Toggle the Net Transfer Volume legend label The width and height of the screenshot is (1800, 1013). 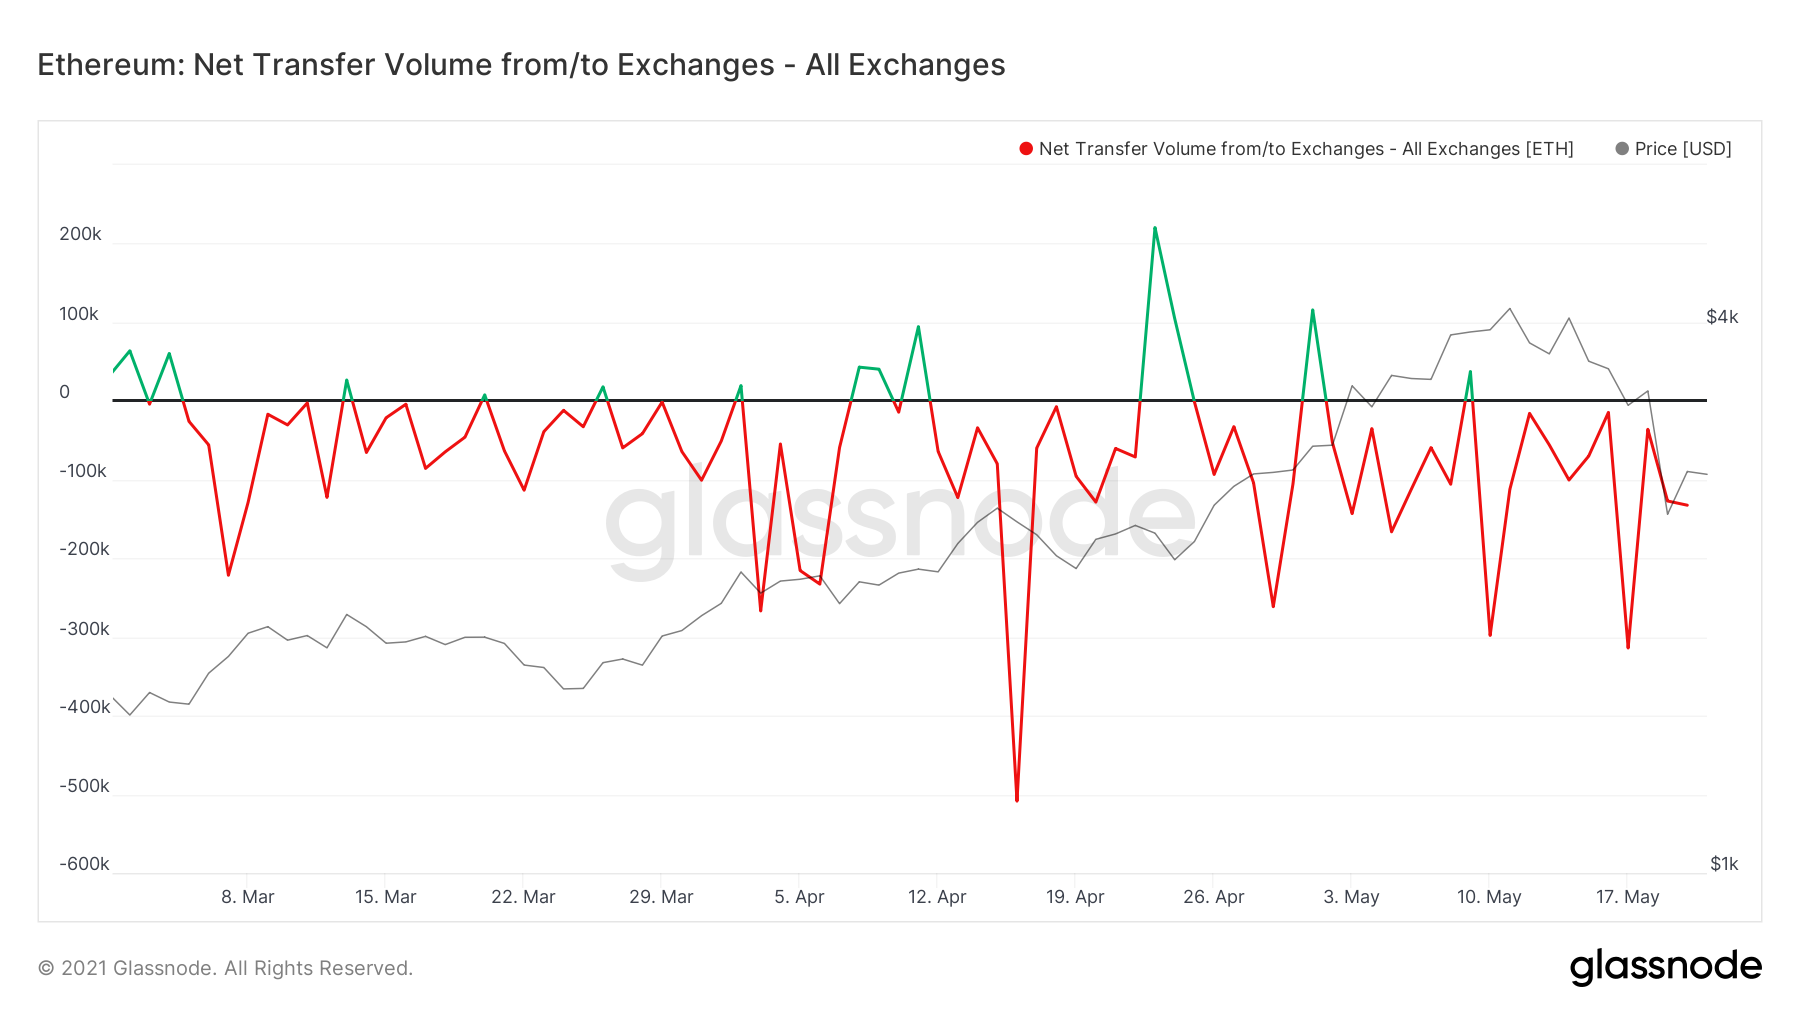tap(1306, 149)
